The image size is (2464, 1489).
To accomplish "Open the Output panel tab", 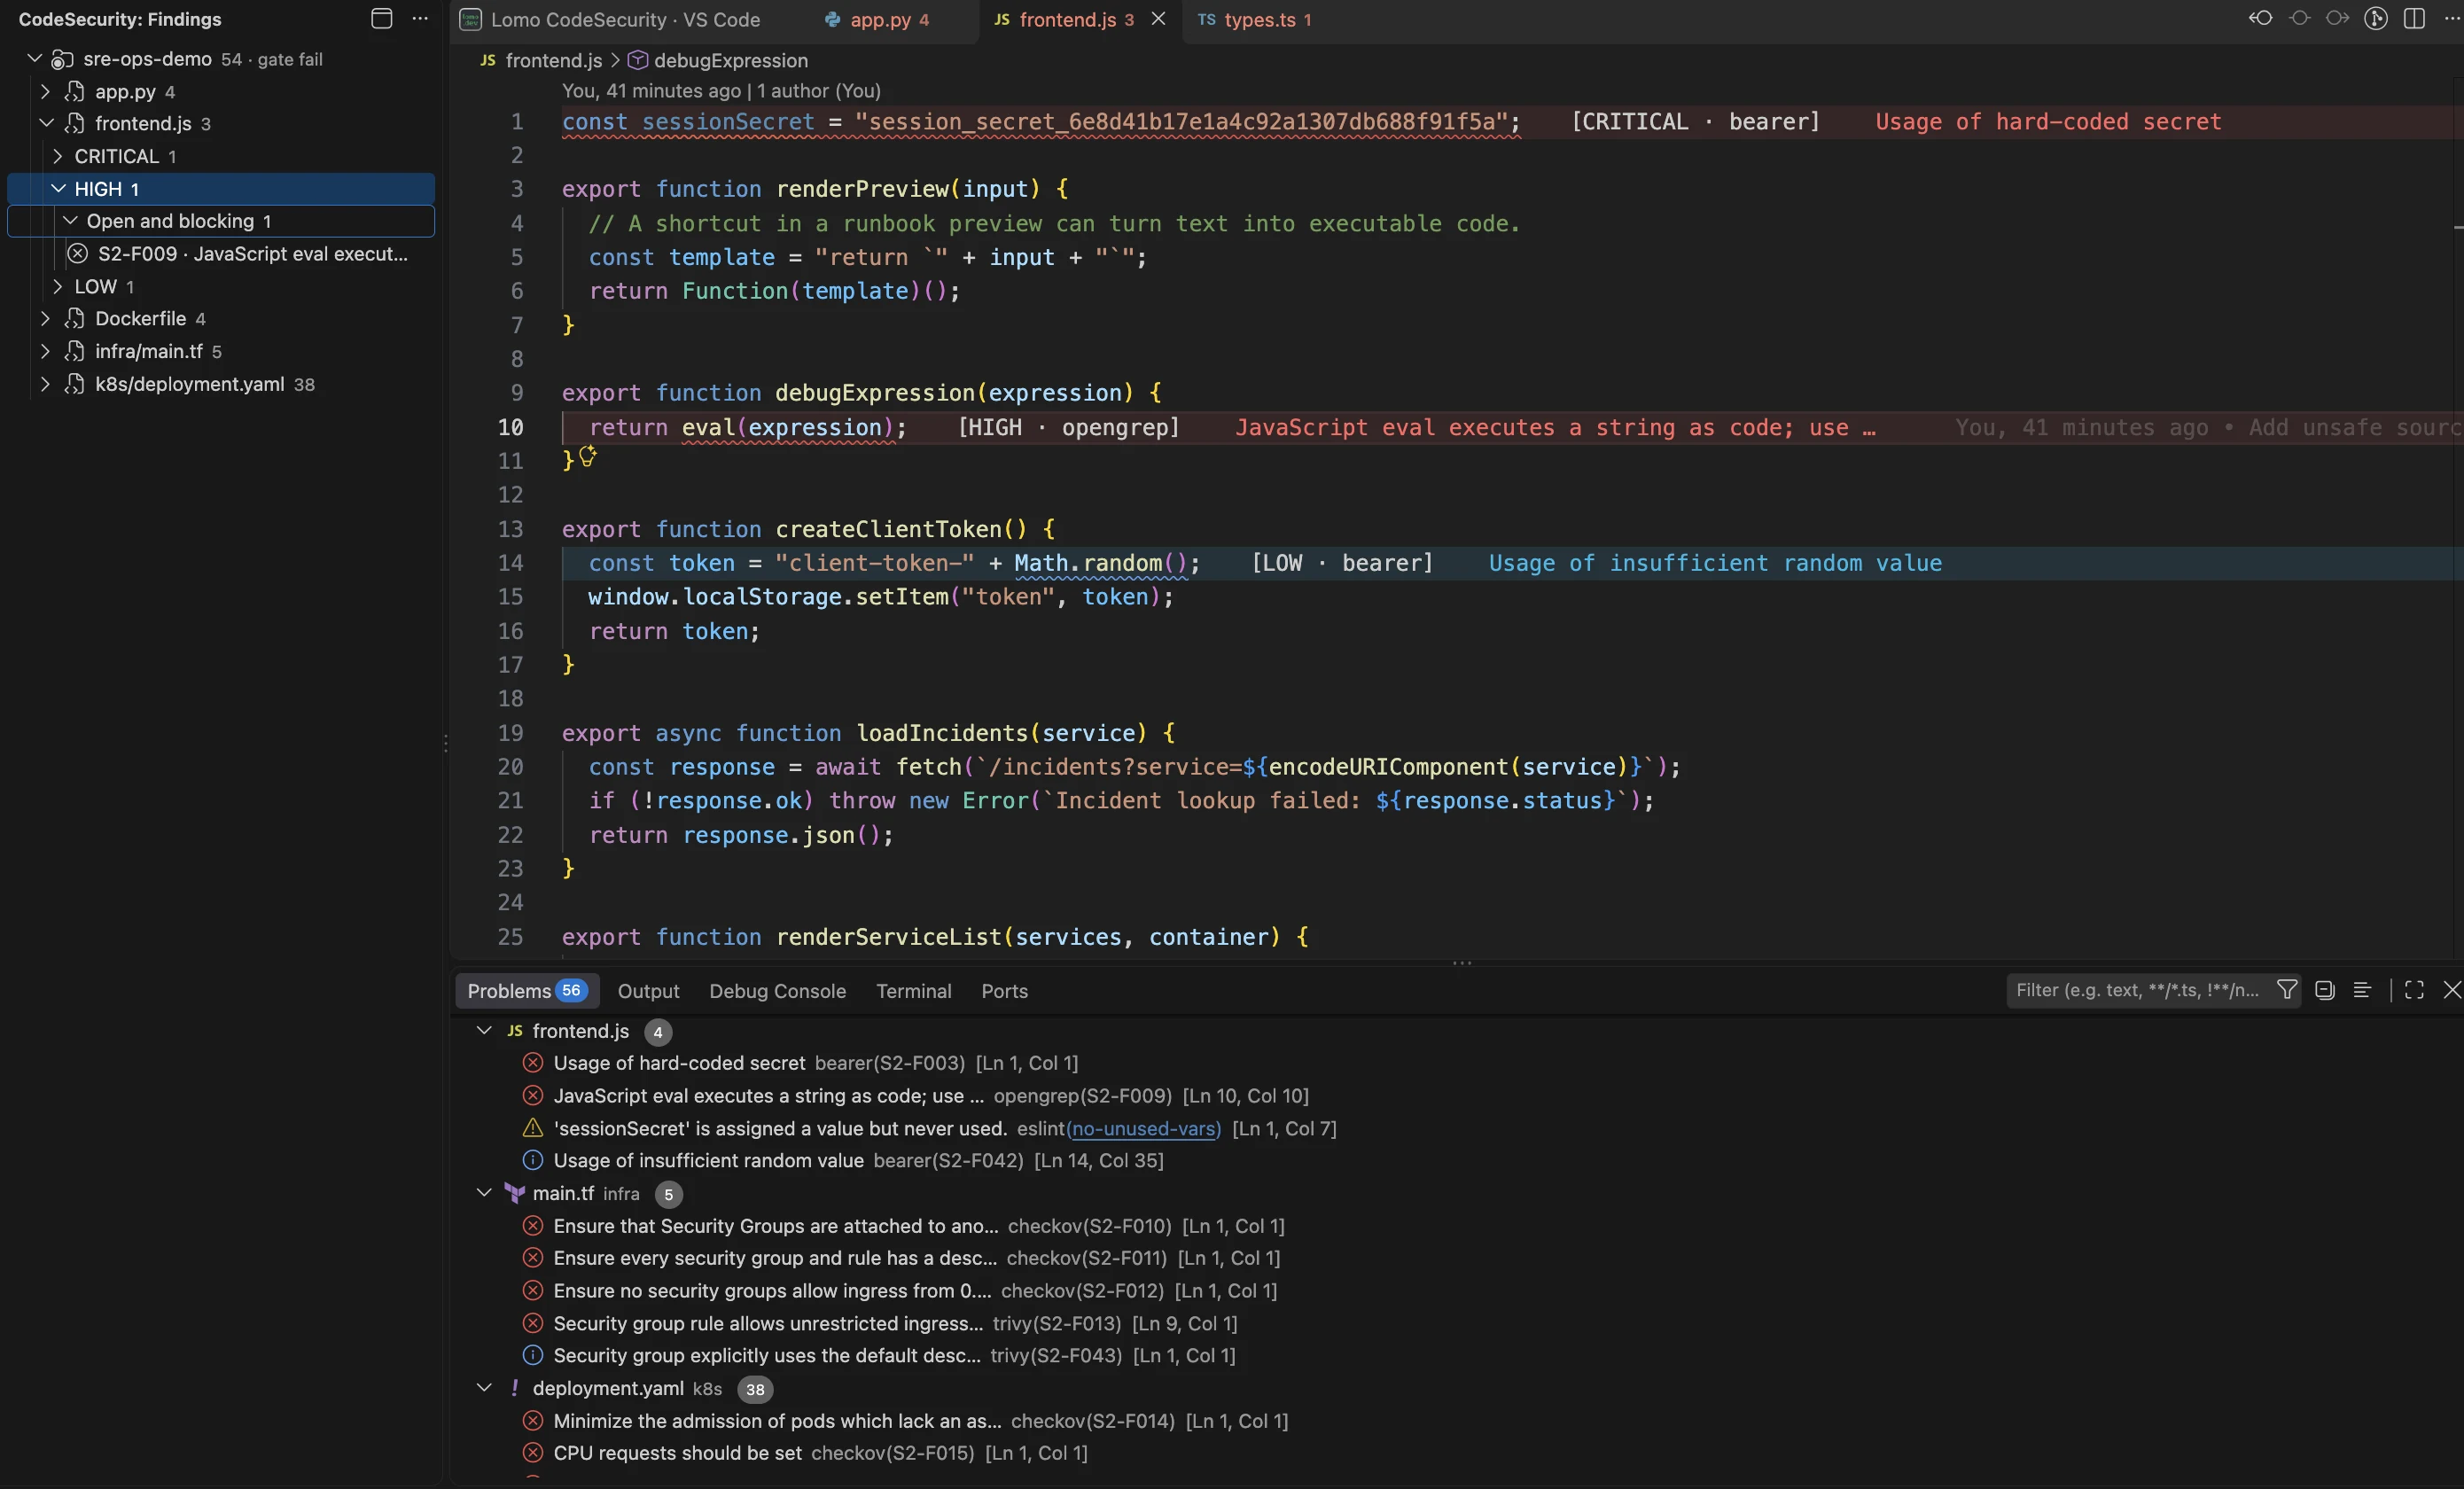I will click(648, 990).
